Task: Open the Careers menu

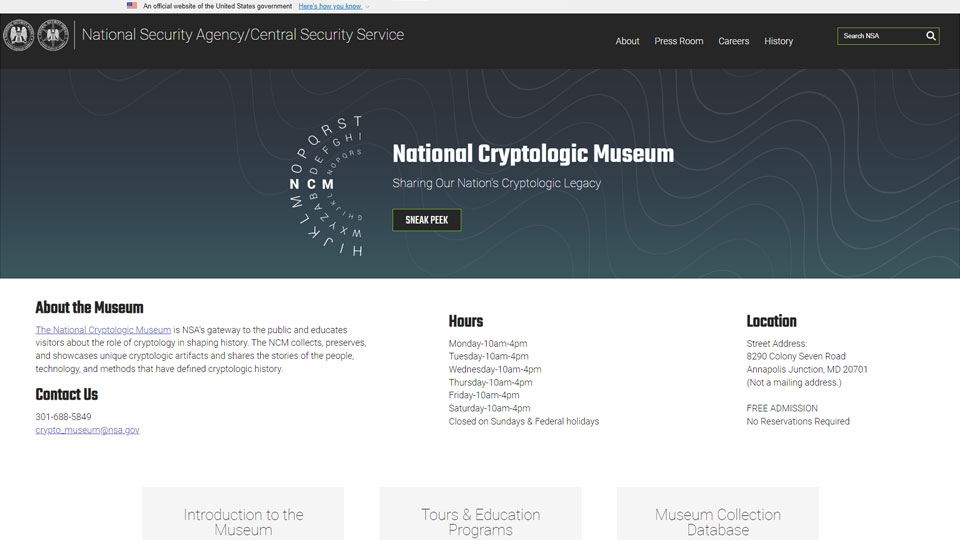Action: pyautogui.click(x=733, y=41)
